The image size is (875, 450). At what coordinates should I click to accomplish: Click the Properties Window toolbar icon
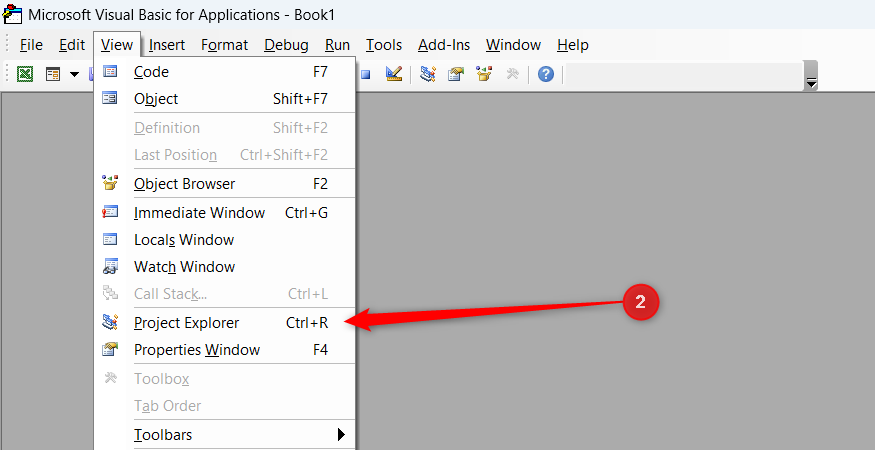[456, 74]
